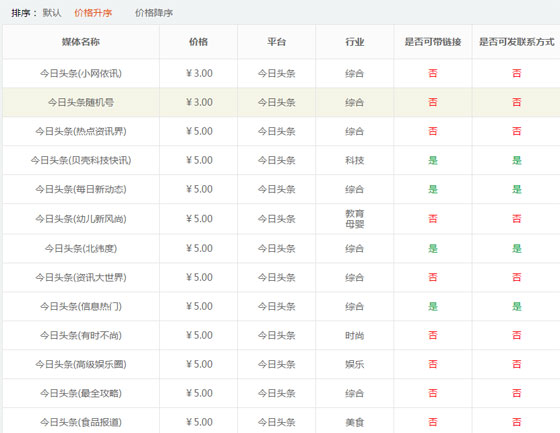Select media name 今日头条(最全攻略)
The image size is (560, 433).
tap(81, 393)
